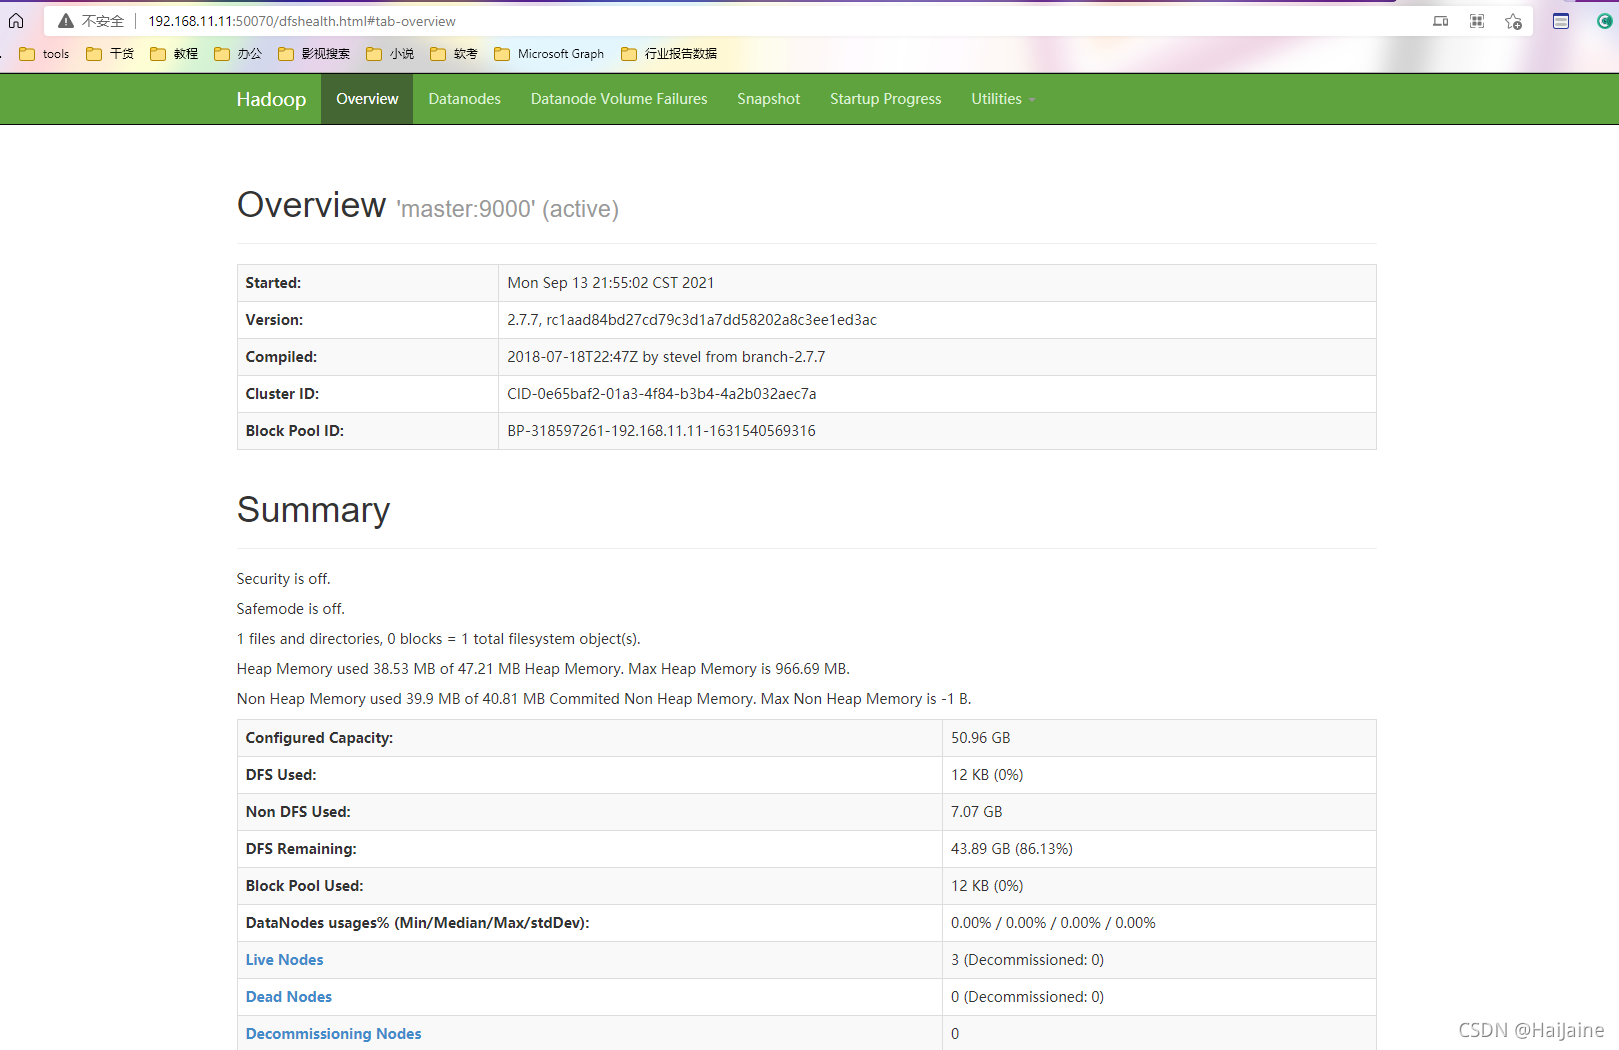Viewport: 1619px width, 1050px height.
Task: Open the Live Nodes link
Action: 284,960
